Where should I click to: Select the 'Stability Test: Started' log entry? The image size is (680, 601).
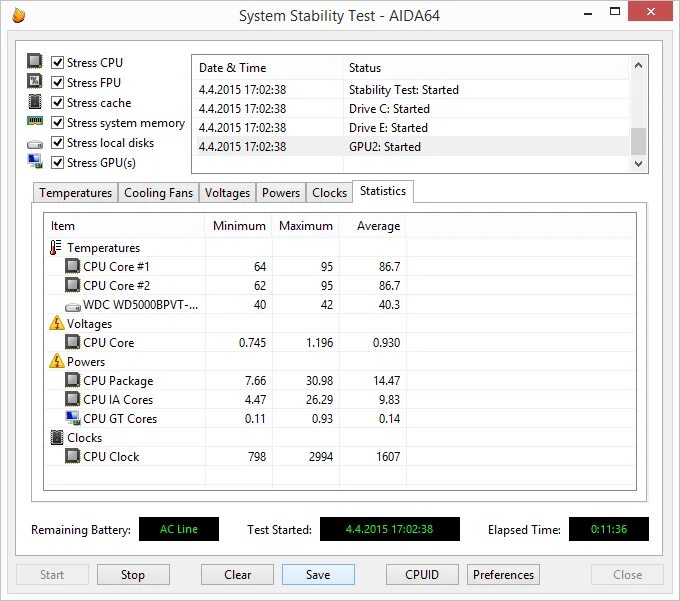pyautogui.click(x=411, y=90)
